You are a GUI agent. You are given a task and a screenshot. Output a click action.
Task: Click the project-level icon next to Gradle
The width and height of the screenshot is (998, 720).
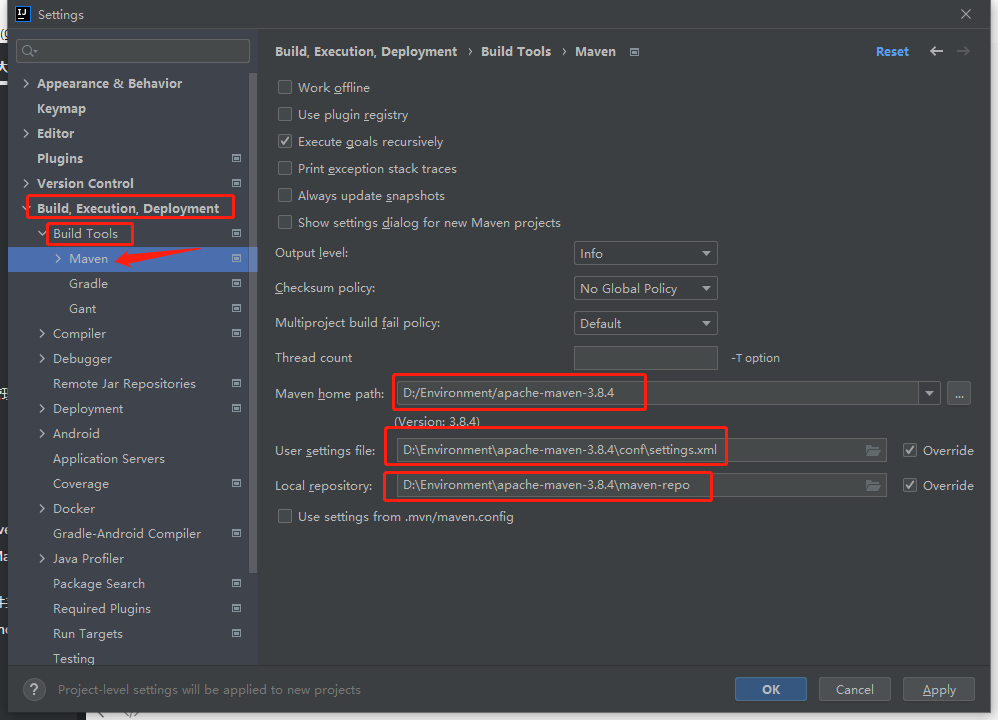click(236, 283)
